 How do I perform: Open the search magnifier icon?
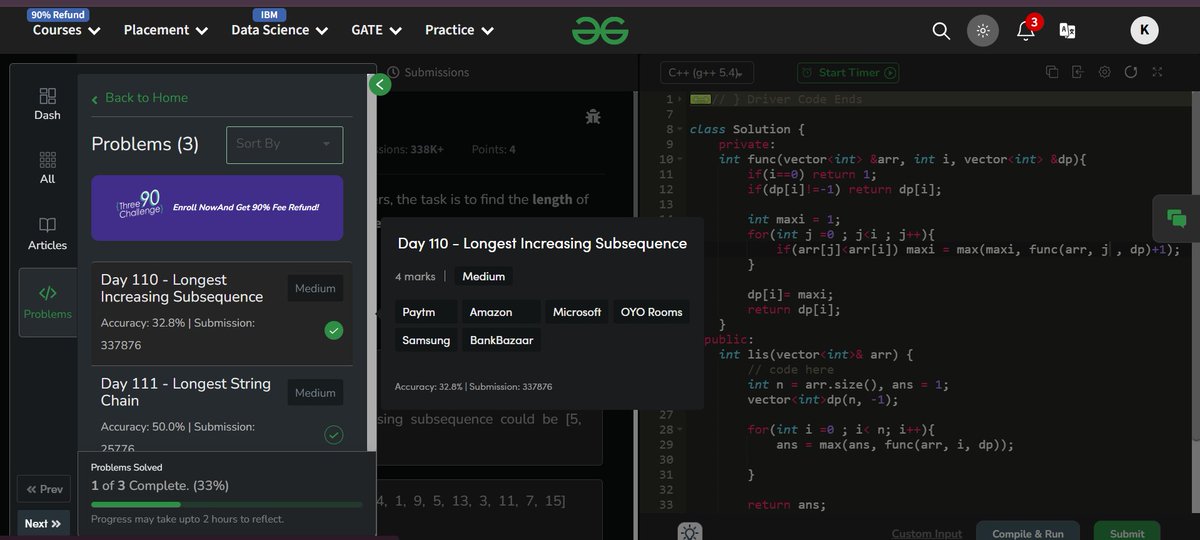(x=941, y=31)
